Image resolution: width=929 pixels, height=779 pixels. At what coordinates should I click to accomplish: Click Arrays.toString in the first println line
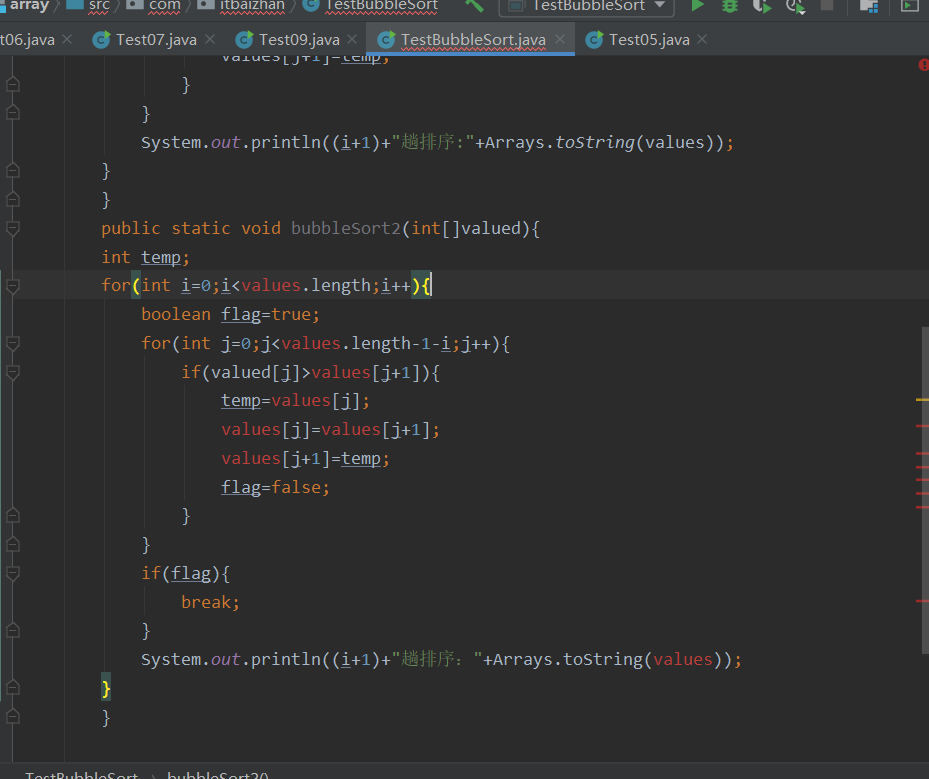pyautogui.click(x=560, y=143)
